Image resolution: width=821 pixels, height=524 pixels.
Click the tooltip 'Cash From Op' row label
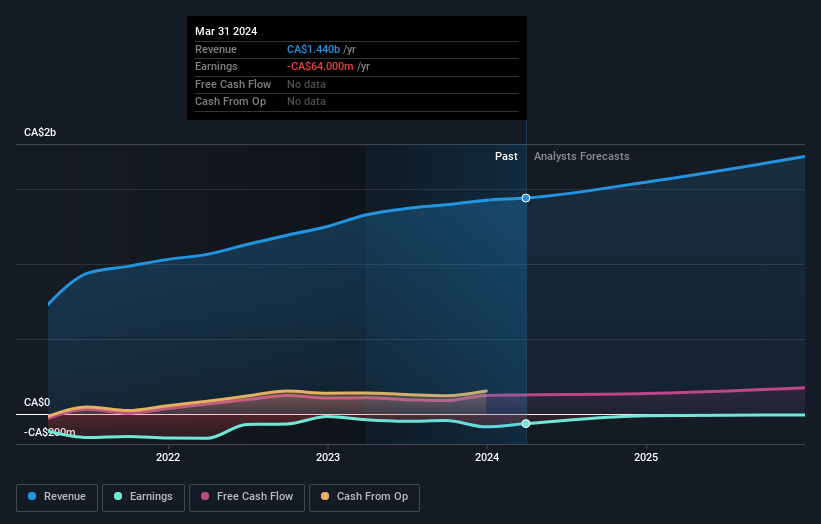point(230,102)
